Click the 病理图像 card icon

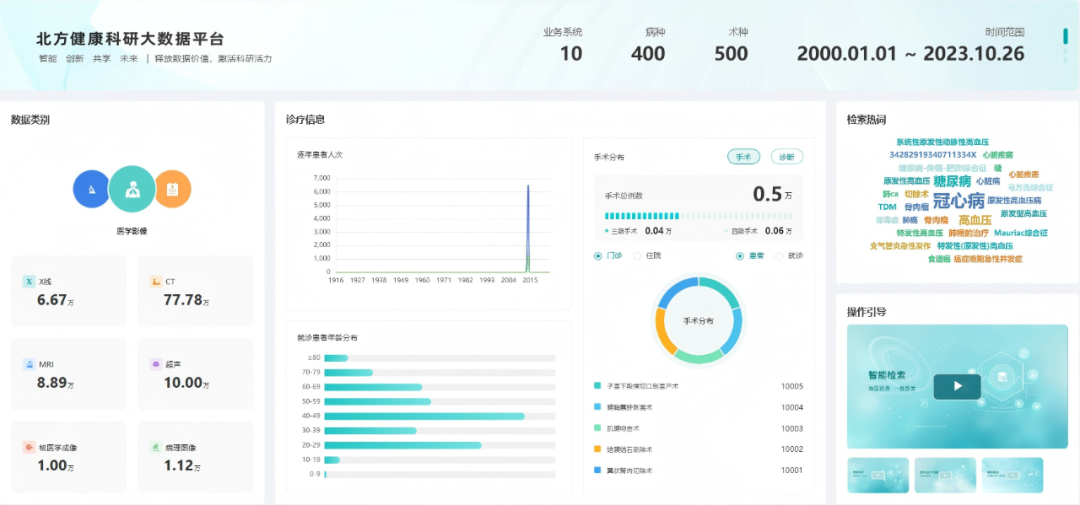[x=155, y=447]
